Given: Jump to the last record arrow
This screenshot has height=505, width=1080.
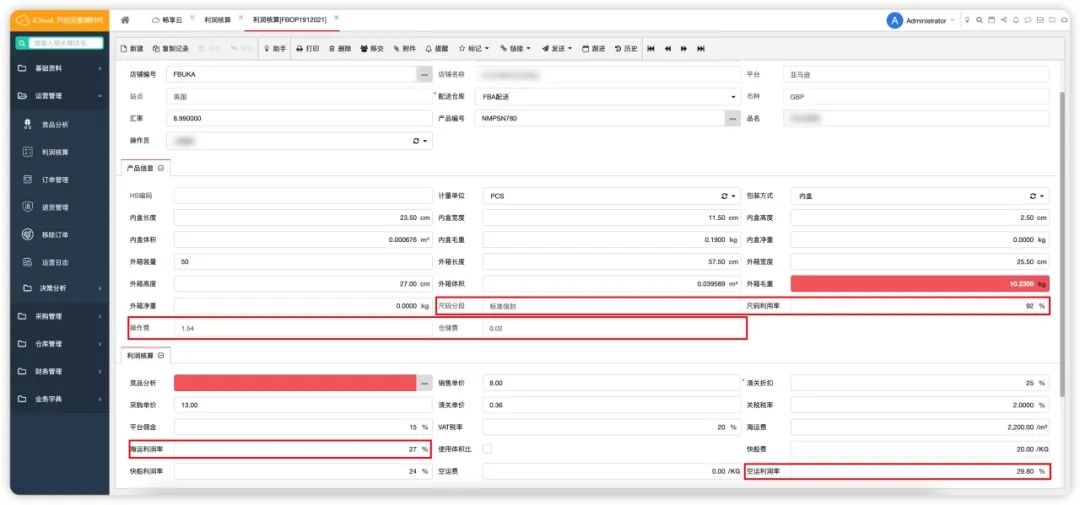Looking at the screenshot, I should coord(701,48).
